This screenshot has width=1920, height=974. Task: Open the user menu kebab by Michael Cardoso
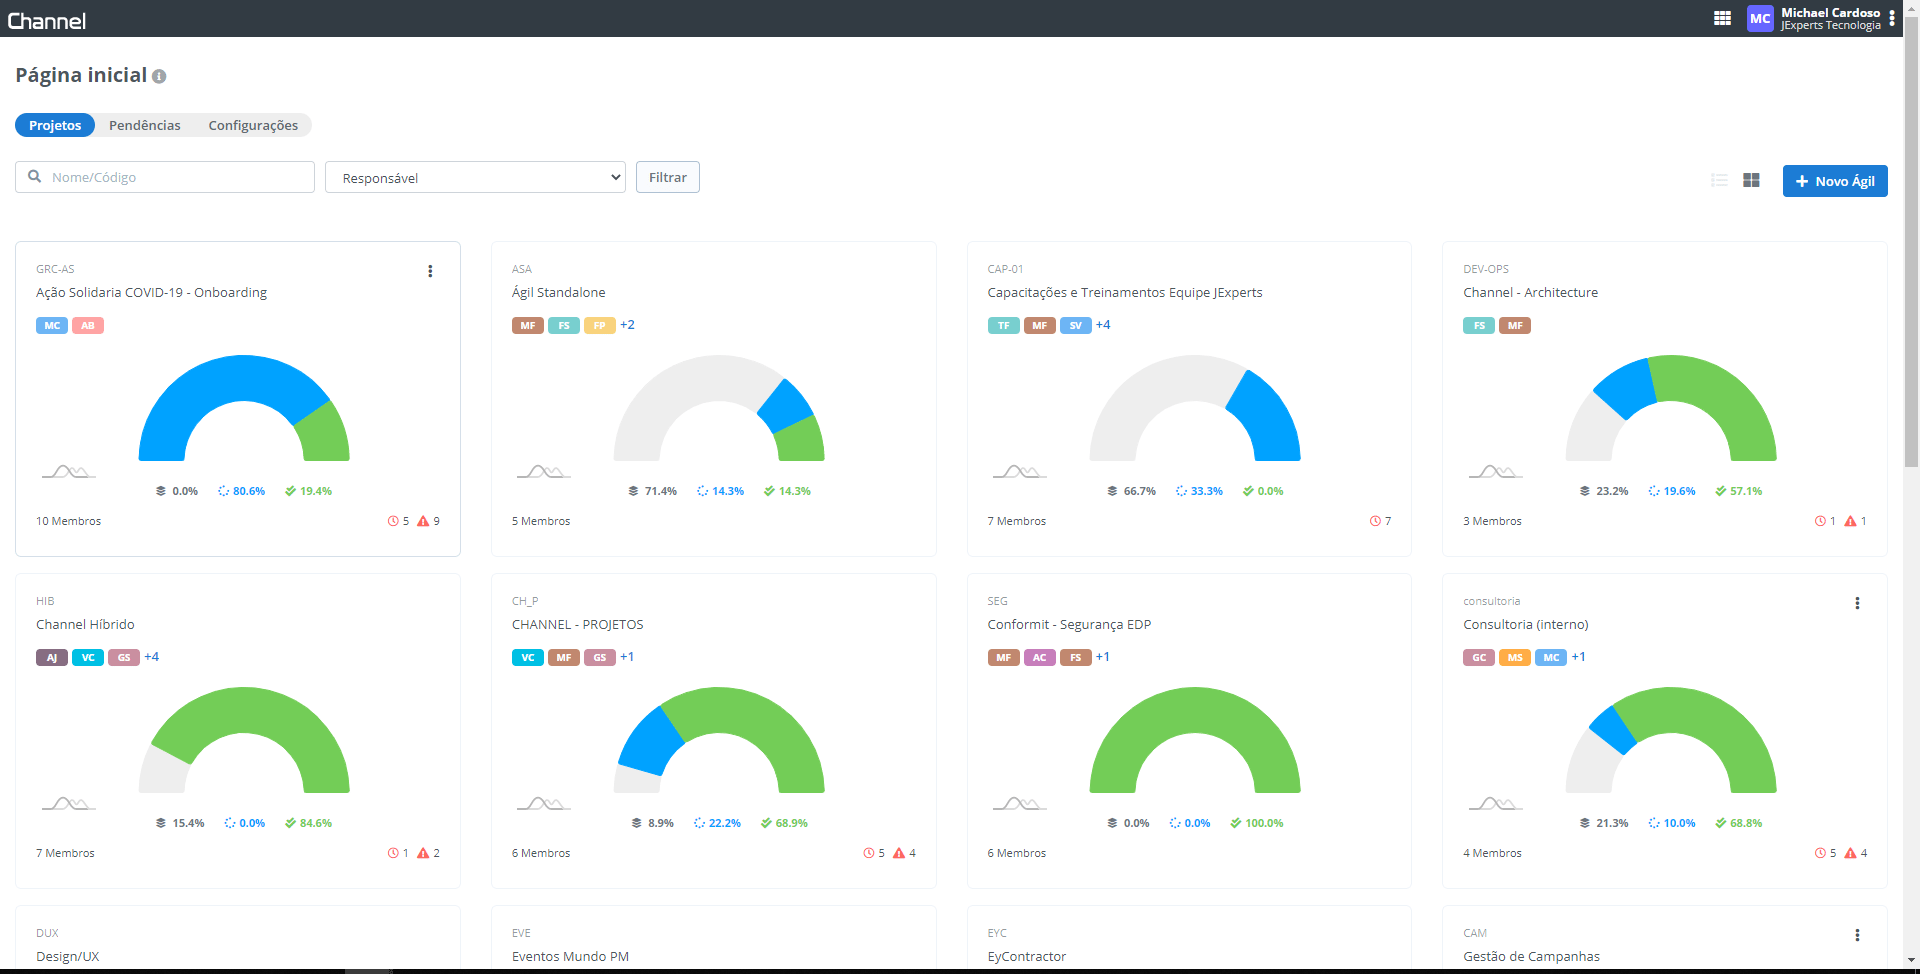(1892, 18)
